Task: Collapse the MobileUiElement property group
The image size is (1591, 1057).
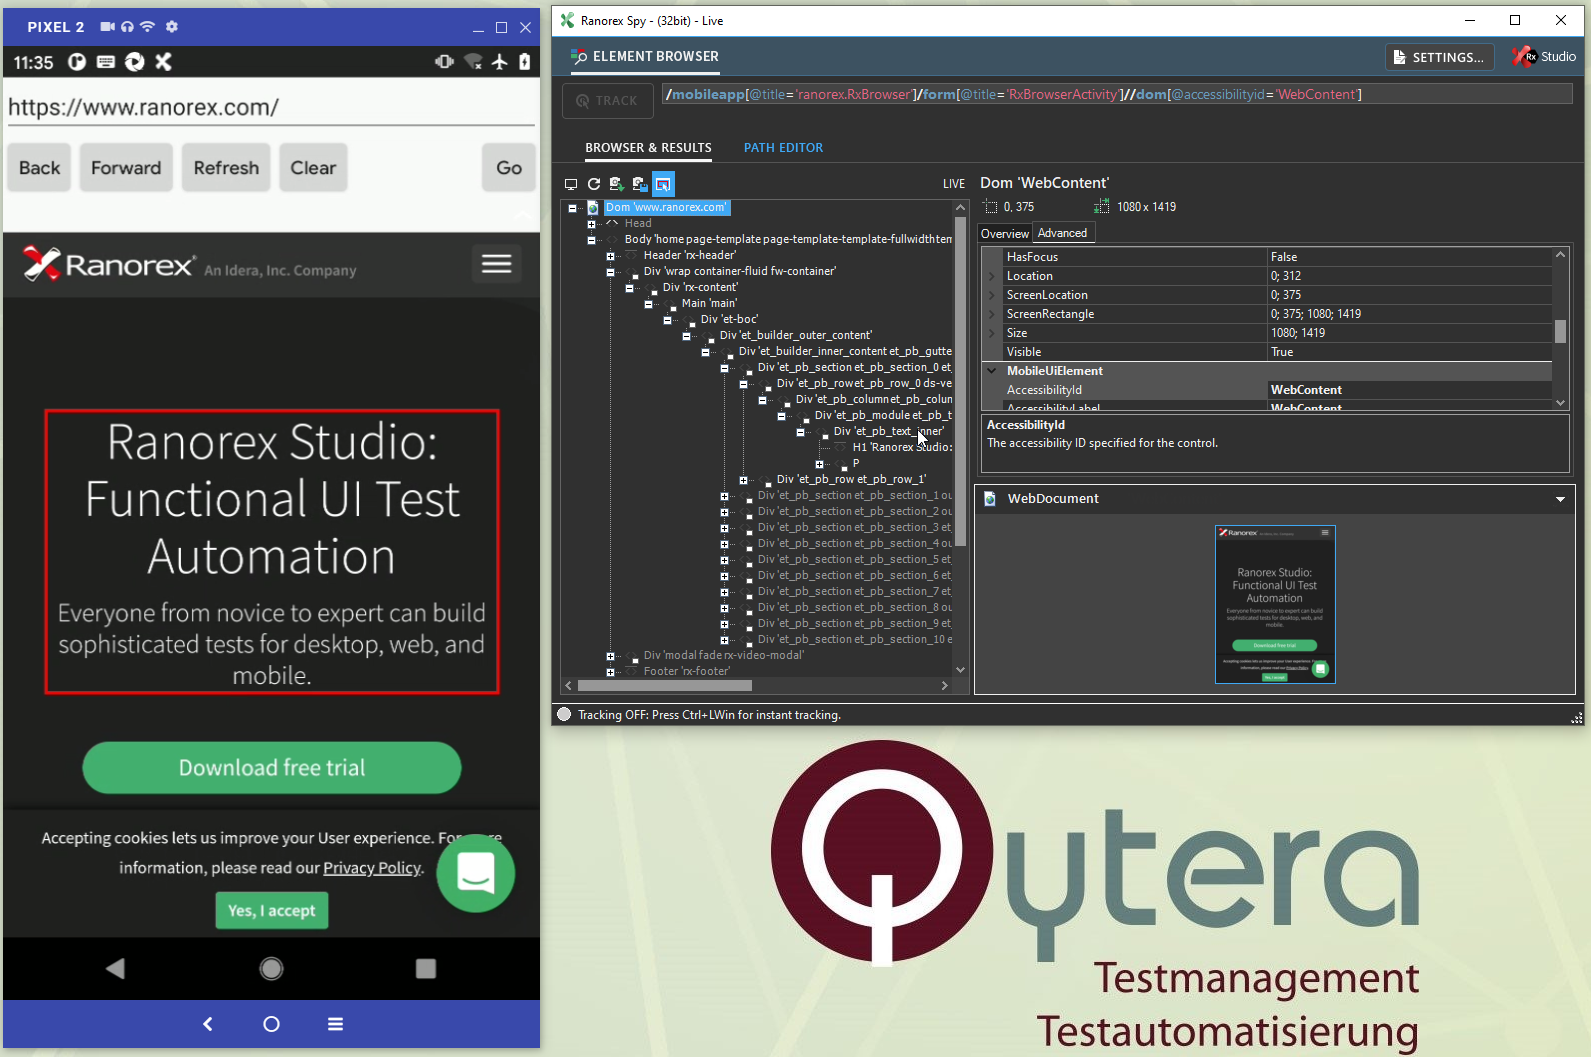Action: (992, 371)
